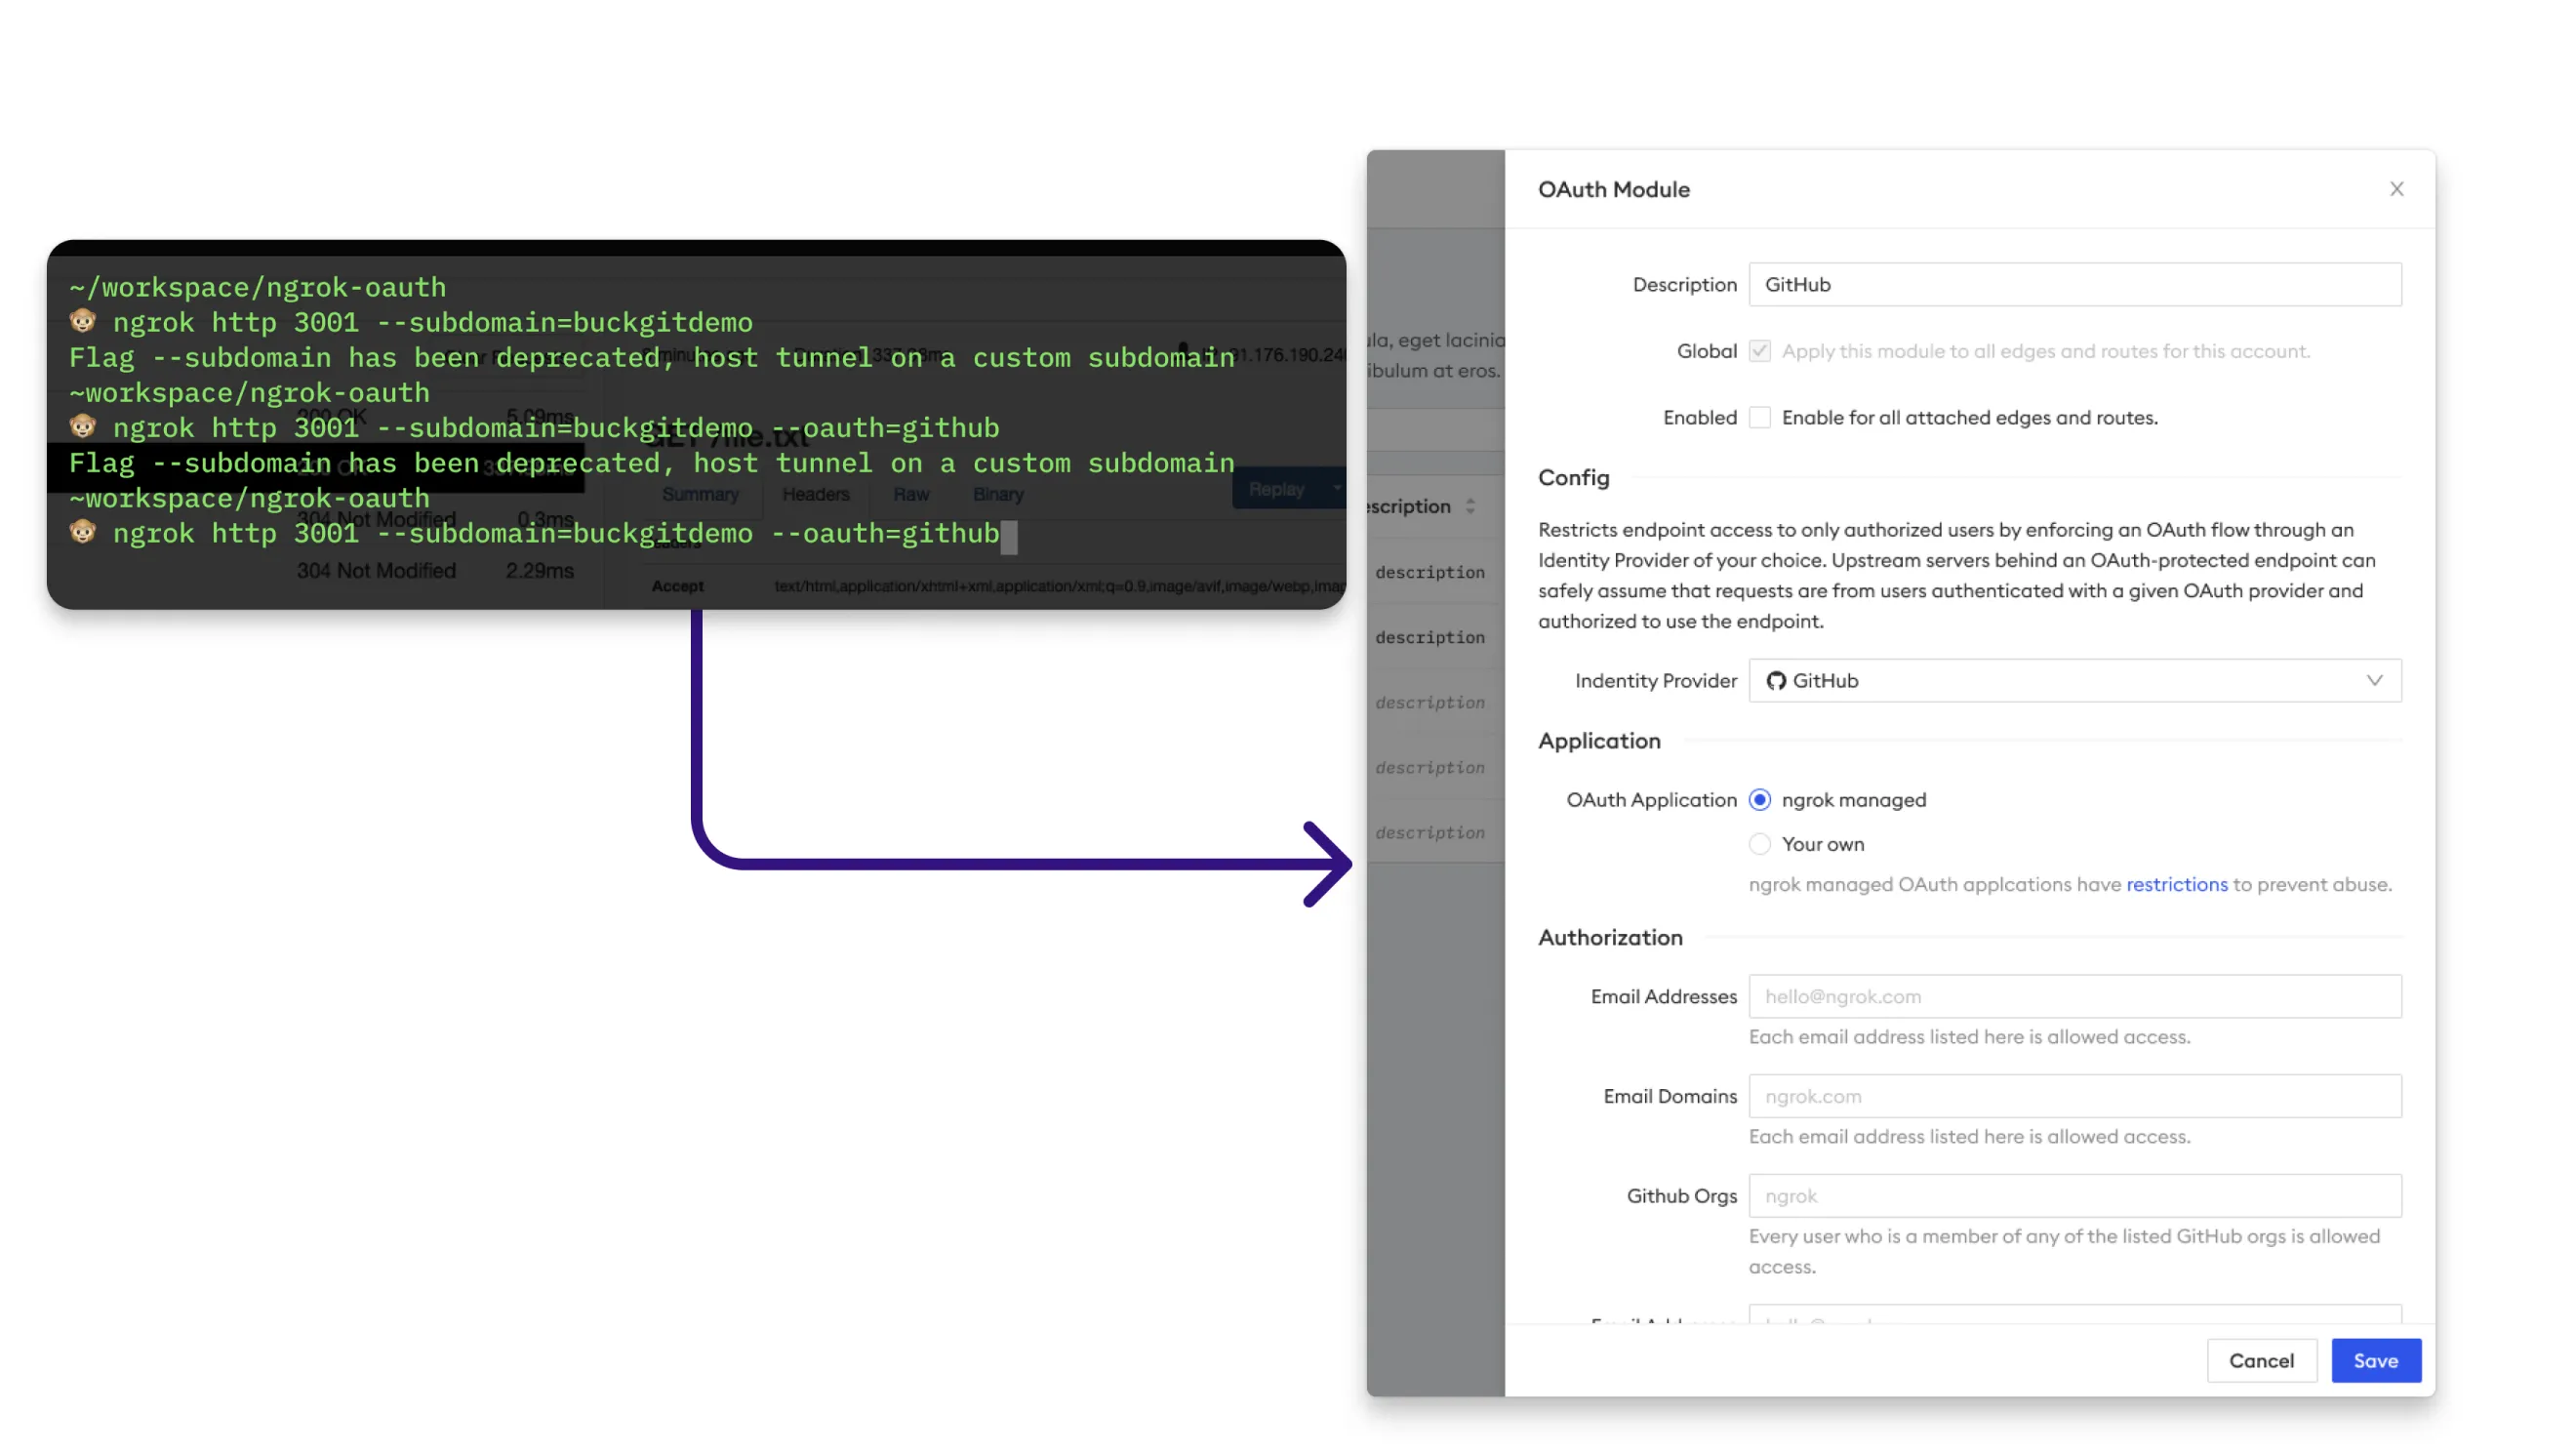Viewport: 2576px width, 1453px height.
Task: Toggle the Enabled checkbox for OAuth module
Action: [1758, 416]
